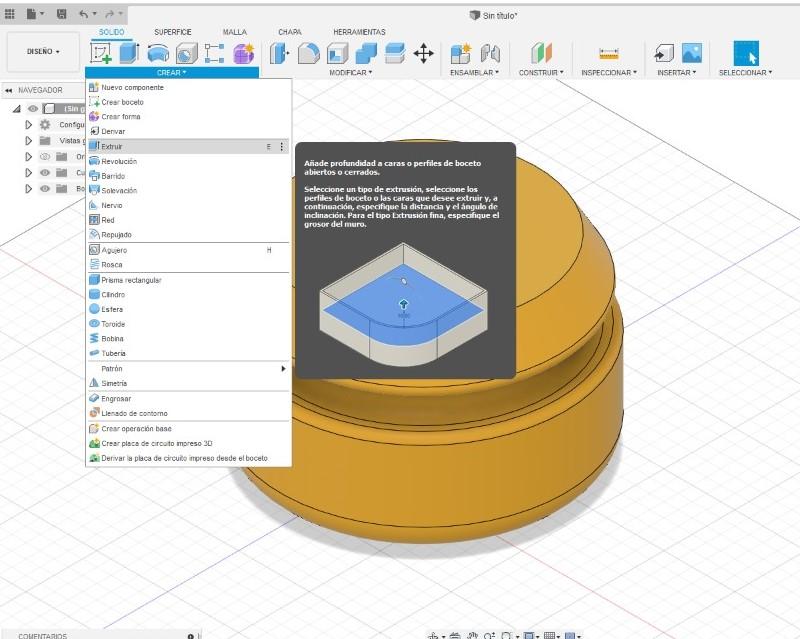This screenshot has width=800, height=639.
Task: Open the MODIFICAR dropdown
Action: (351, 72)
